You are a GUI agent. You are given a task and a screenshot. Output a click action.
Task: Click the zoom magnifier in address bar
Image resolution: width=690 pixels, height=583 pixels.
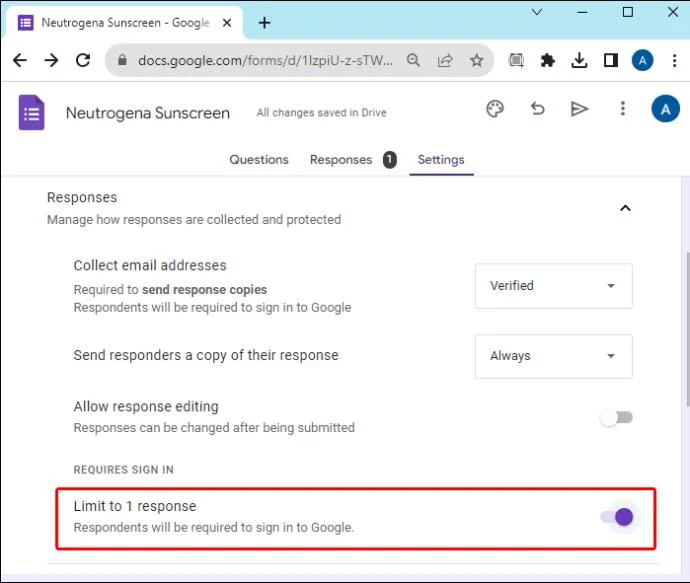[413, 60]
